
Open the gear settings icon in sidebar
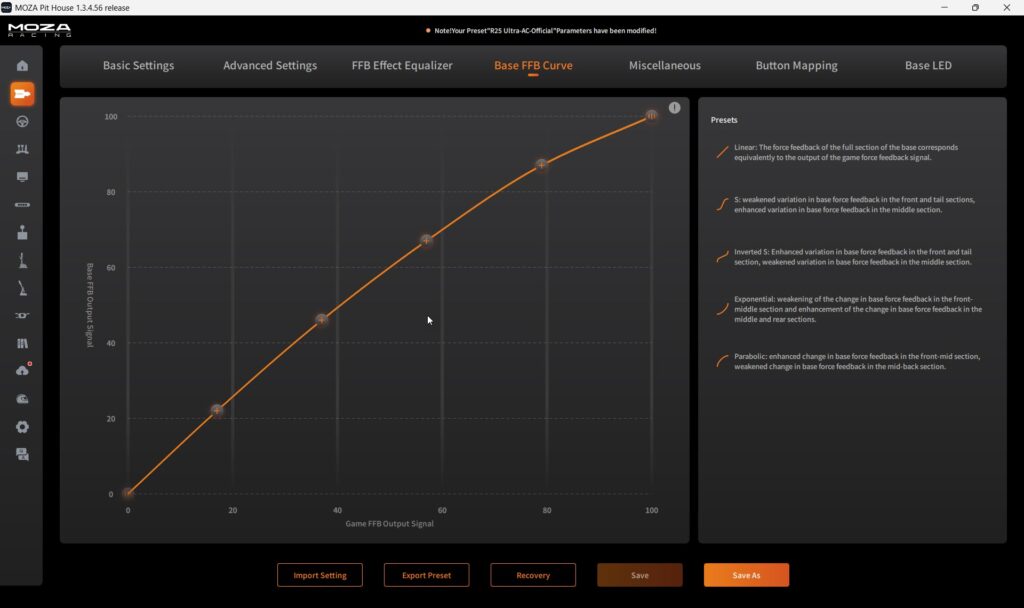[22, 426]
